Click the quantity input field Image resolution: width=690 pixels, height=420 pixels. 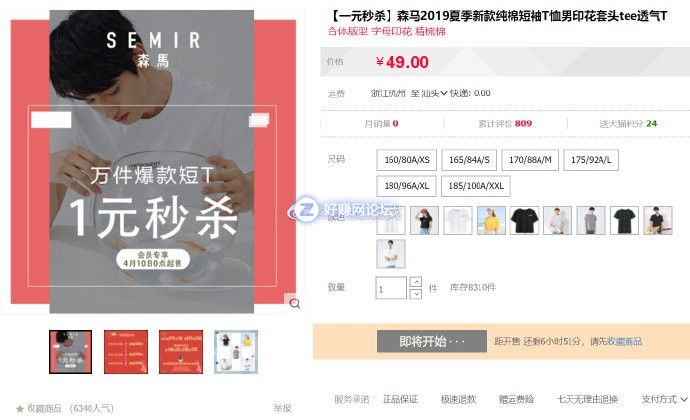(391, 288)
